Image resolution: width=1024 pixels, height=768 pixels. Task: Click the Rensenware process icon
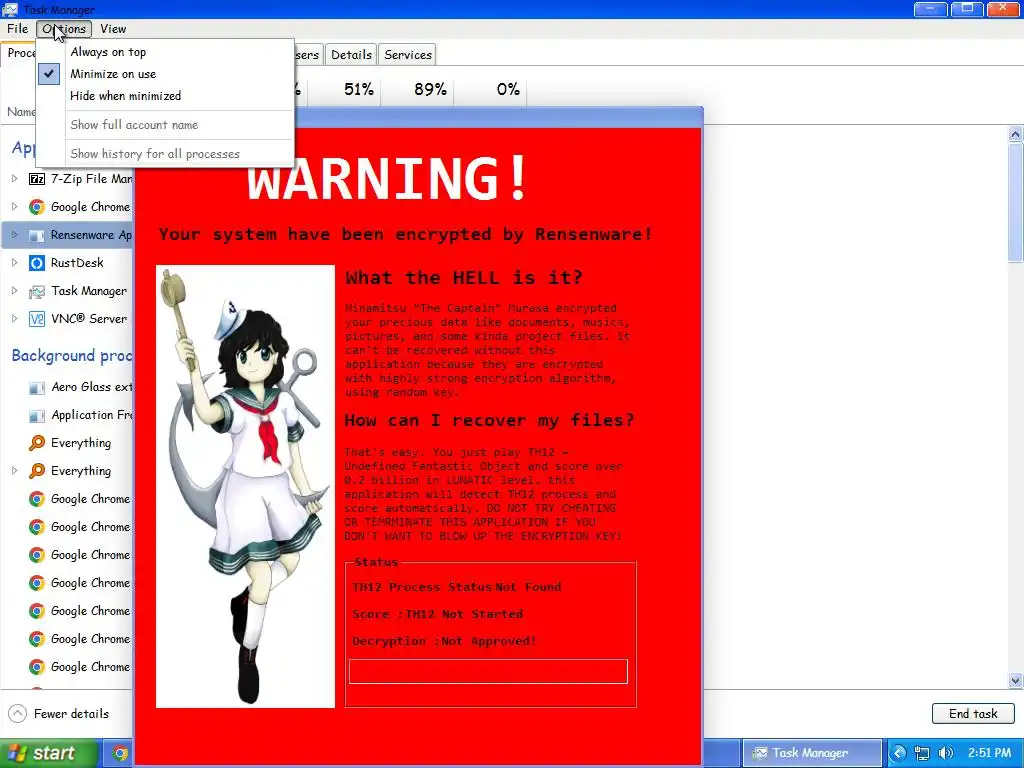(37, 235)
